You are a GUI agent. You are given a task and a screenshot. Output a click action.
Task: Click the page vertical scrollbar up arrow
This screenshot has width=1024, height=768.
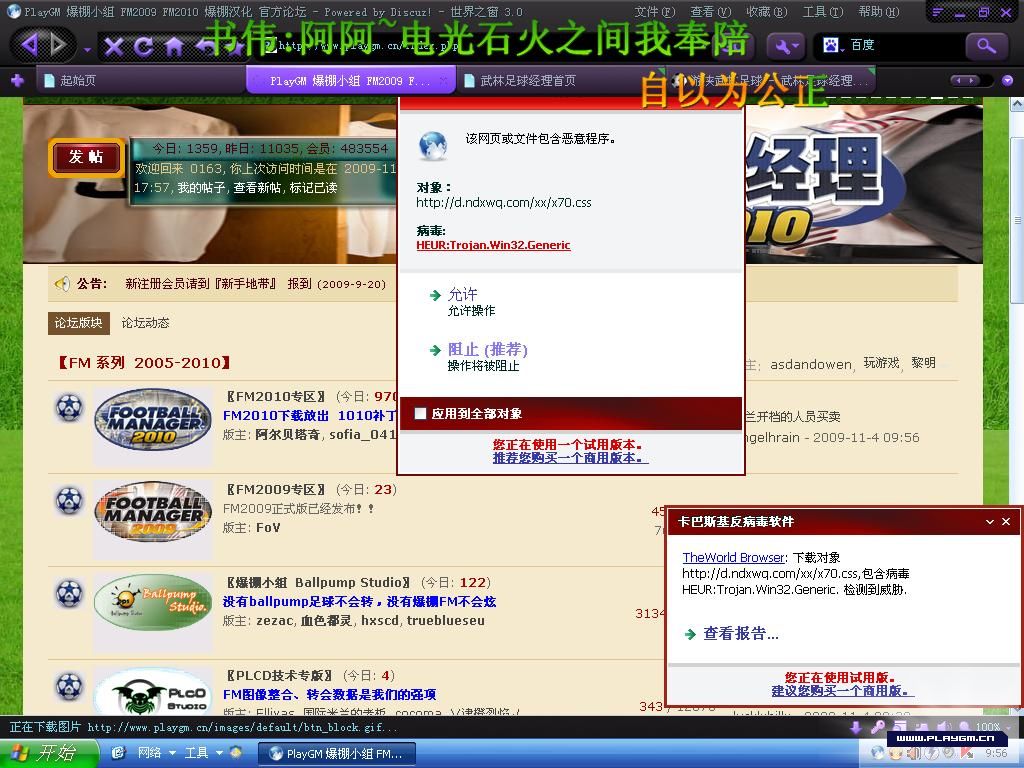point(1016,104)
